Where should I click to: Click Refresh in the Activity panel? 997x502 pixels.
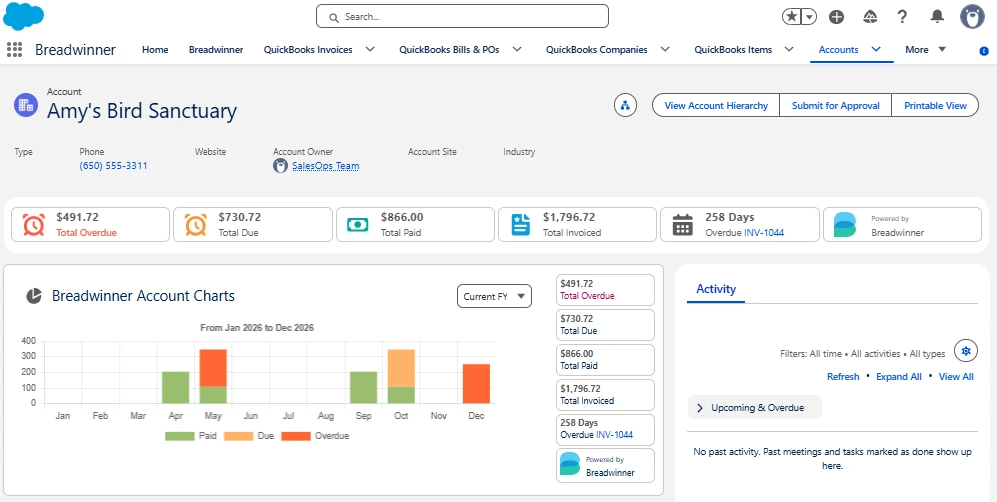click(x=843, y=377)
